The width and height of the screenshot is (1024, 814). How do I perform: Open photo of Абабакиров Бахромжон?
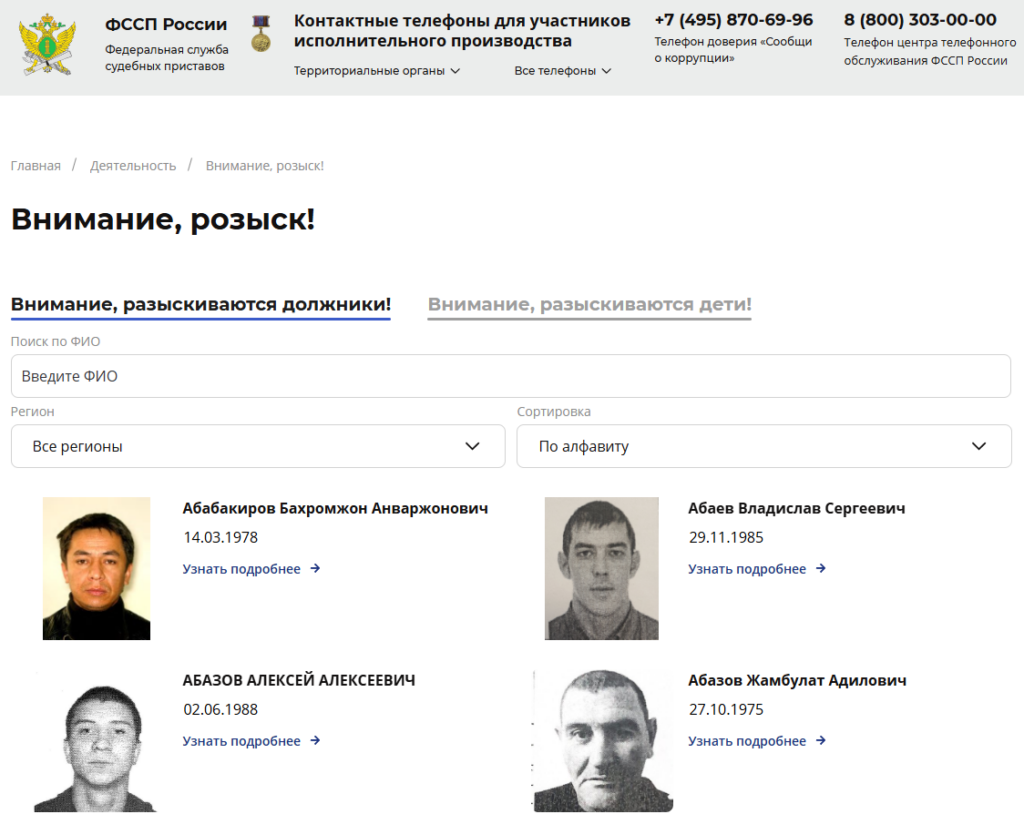point(97,568)
